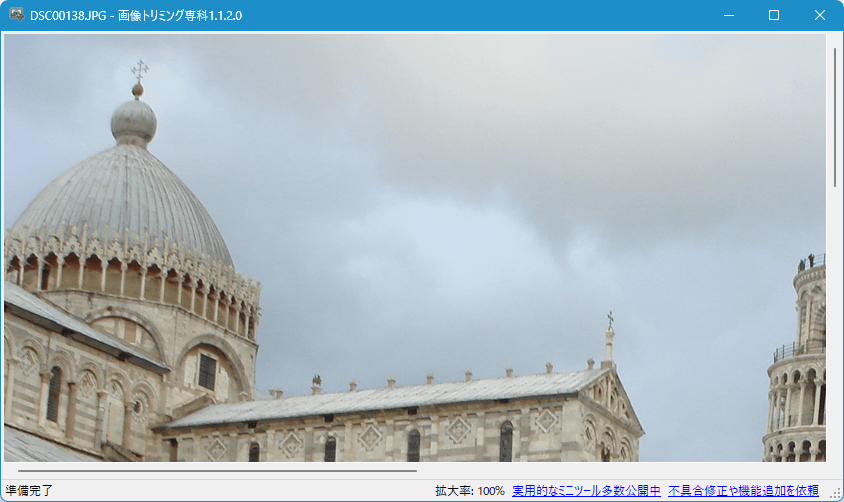The width and height of the screenshot is (844, 502).
Task: Click the 拡大率: 100% status text
Action: coord(470,491)
